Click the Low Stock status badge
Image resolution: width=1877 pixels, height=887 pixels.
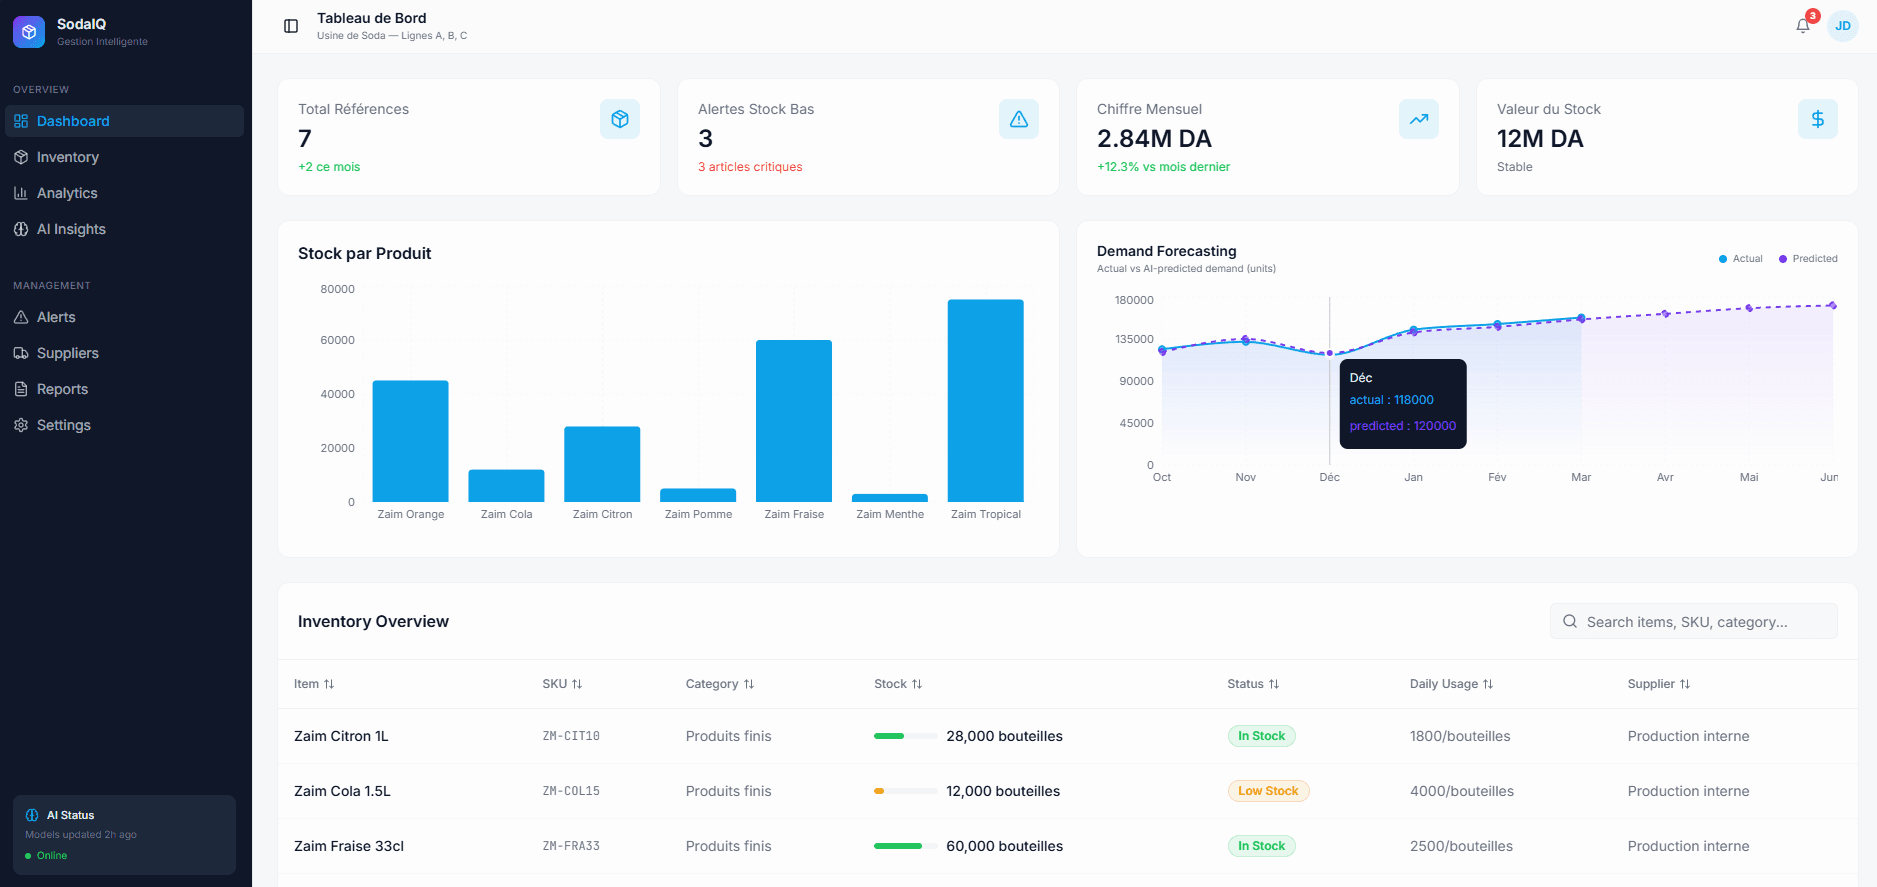tap(1267, 791)
